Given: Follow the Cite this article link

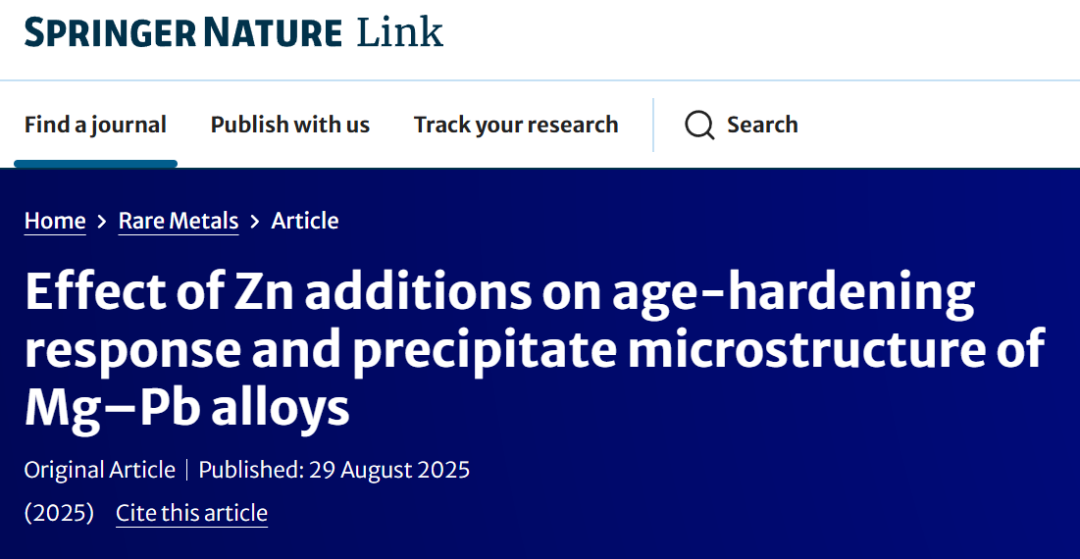Looking at the screenshot, I should (x=192, y=513).
